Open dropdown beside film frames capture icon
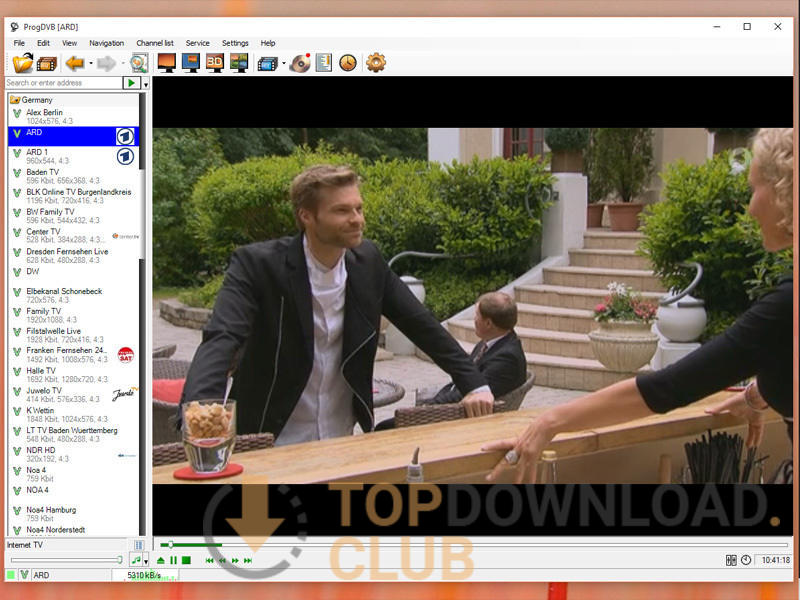Image resolution: width=800 pixels, height=600 pixels. [284, 64]
